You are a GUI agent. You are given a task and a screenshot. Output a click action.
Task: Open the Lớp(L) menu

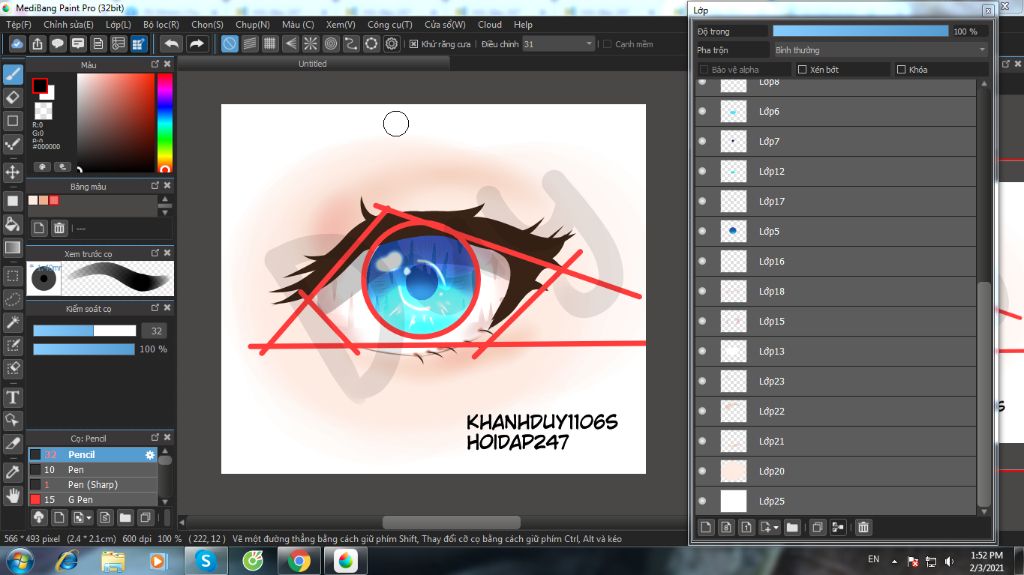point(118,24)
